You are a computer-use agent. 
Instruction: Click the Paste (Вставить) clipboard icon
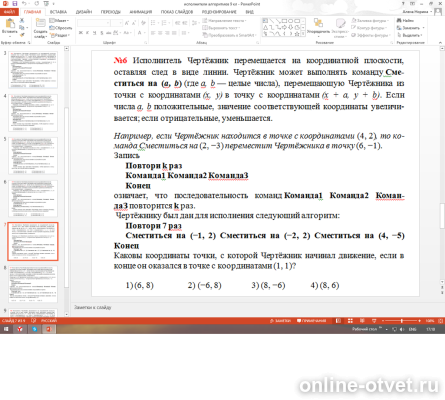(10, 24)
